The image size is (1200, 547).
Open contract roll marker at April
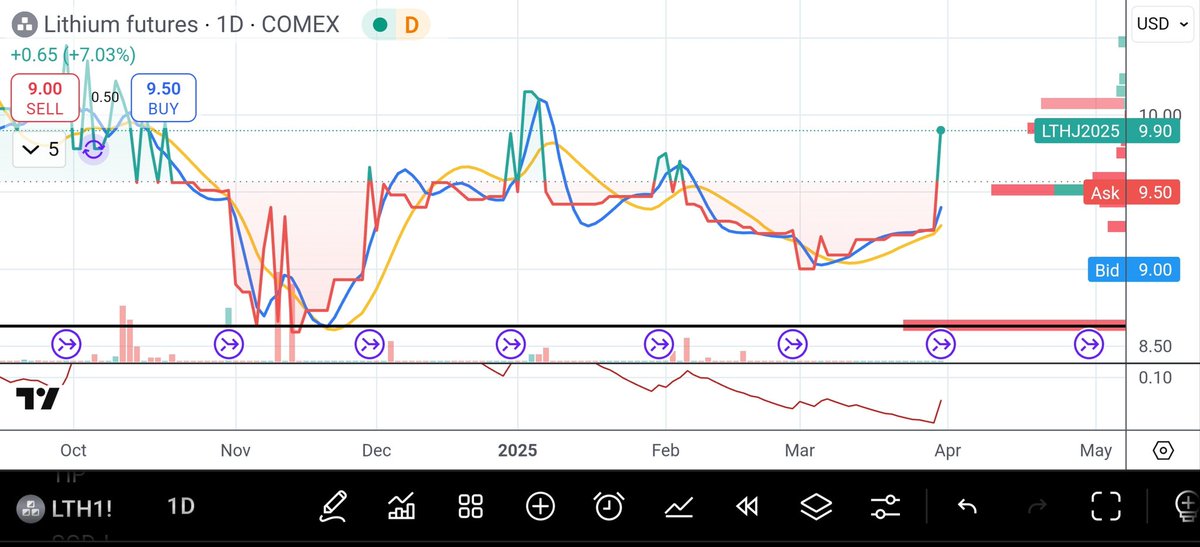pyautogui.click(x=942, y=346)
